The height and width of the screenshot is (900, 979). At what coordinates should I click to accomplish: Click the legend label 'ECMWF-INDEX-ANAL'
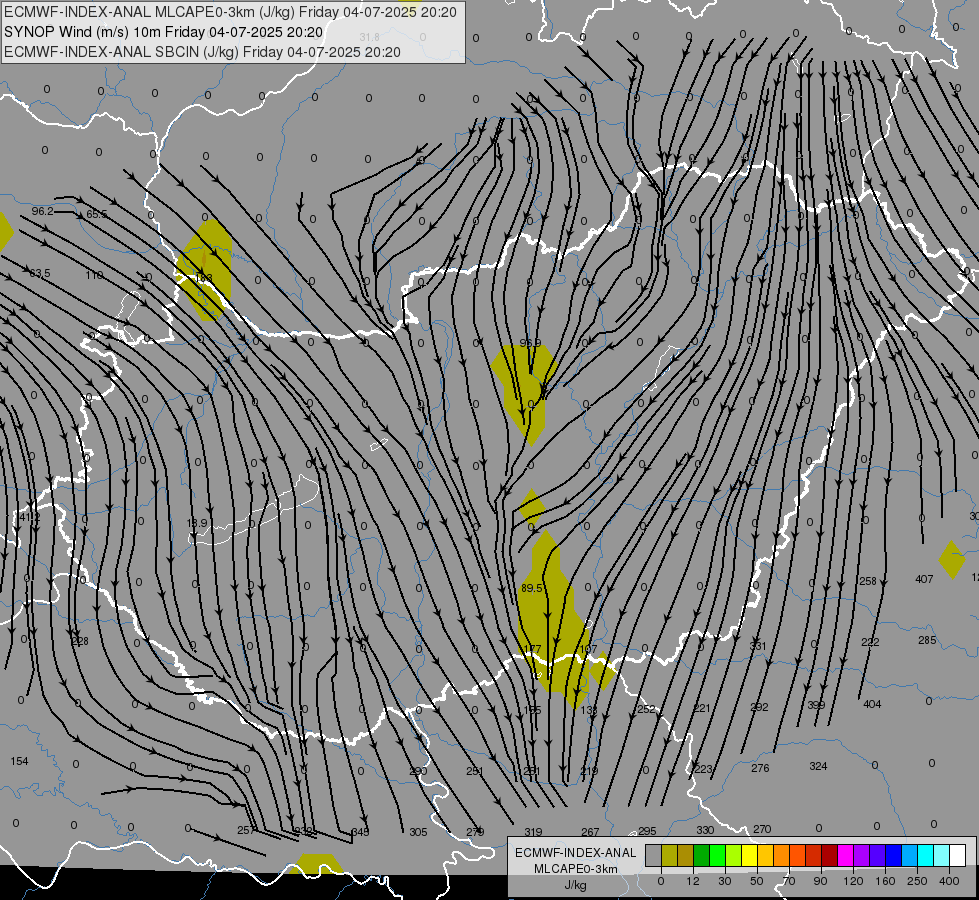coord(576,853)
